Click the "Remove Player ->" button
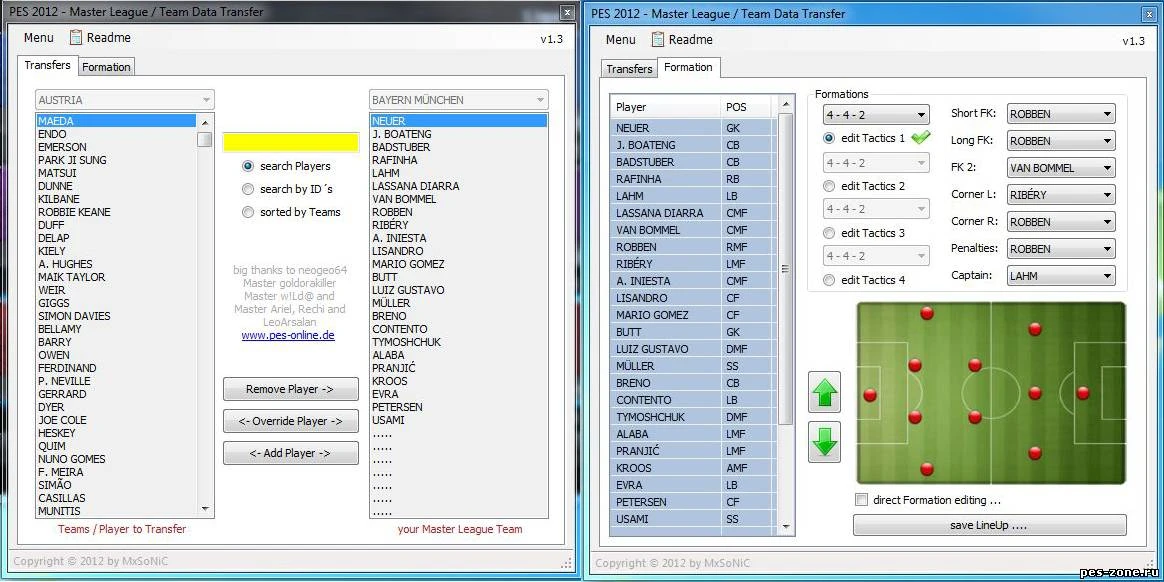This screenshot has width=1164, height=582. pyautogui.click(x=290, y=389)
